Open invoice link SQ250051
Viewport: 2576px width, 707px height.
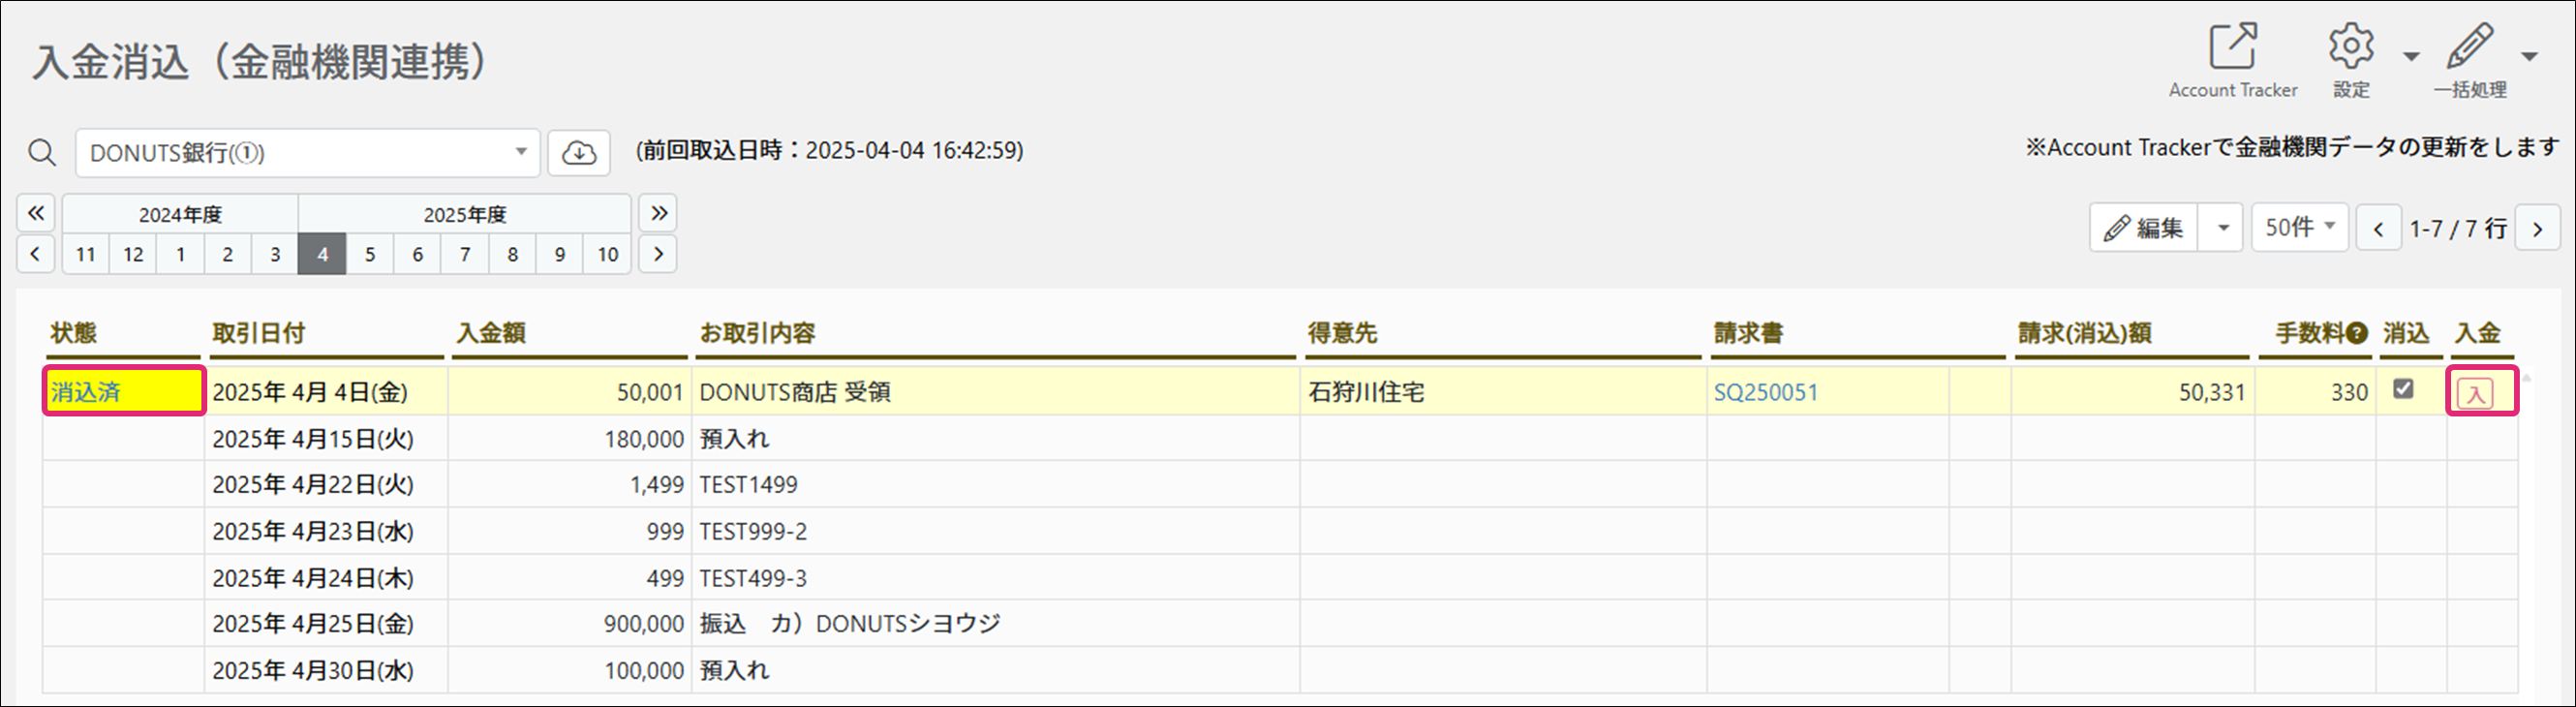tap(1766, 393)
